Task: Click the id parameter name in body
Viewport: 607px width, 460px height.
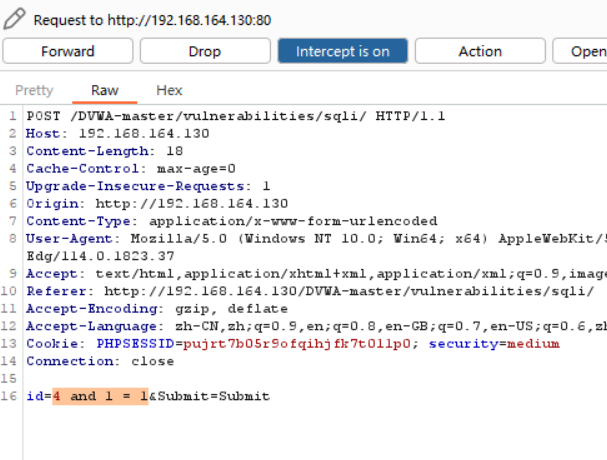Action: point(35,396)
